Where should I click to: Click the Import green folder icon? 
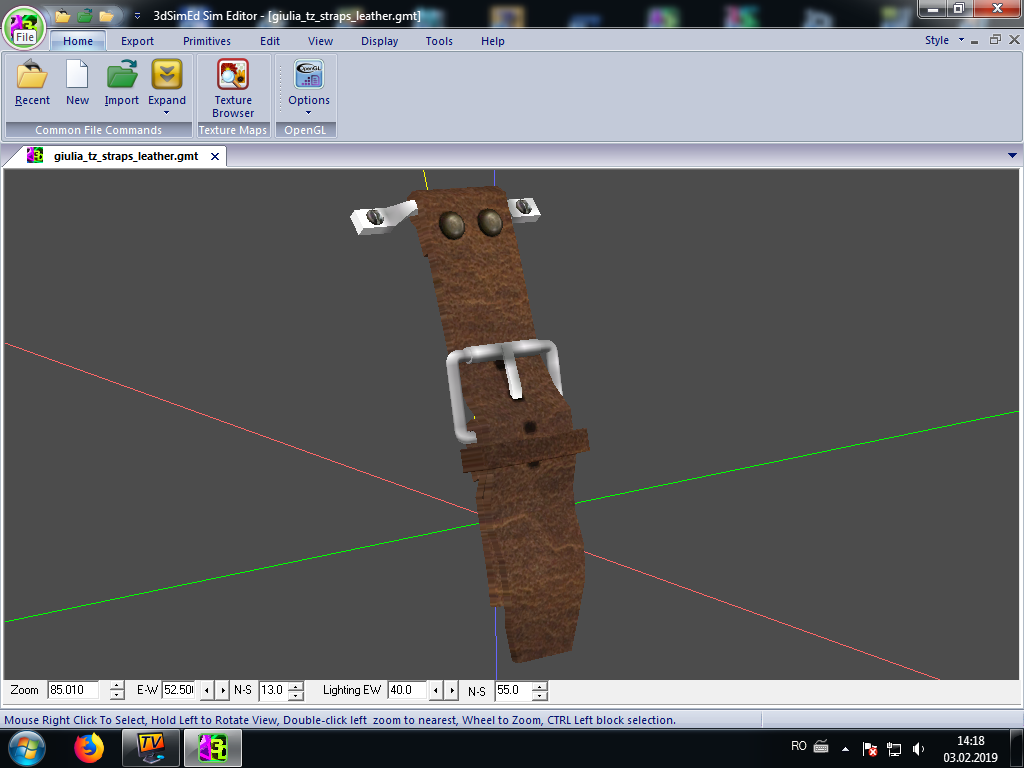[121, 74]
